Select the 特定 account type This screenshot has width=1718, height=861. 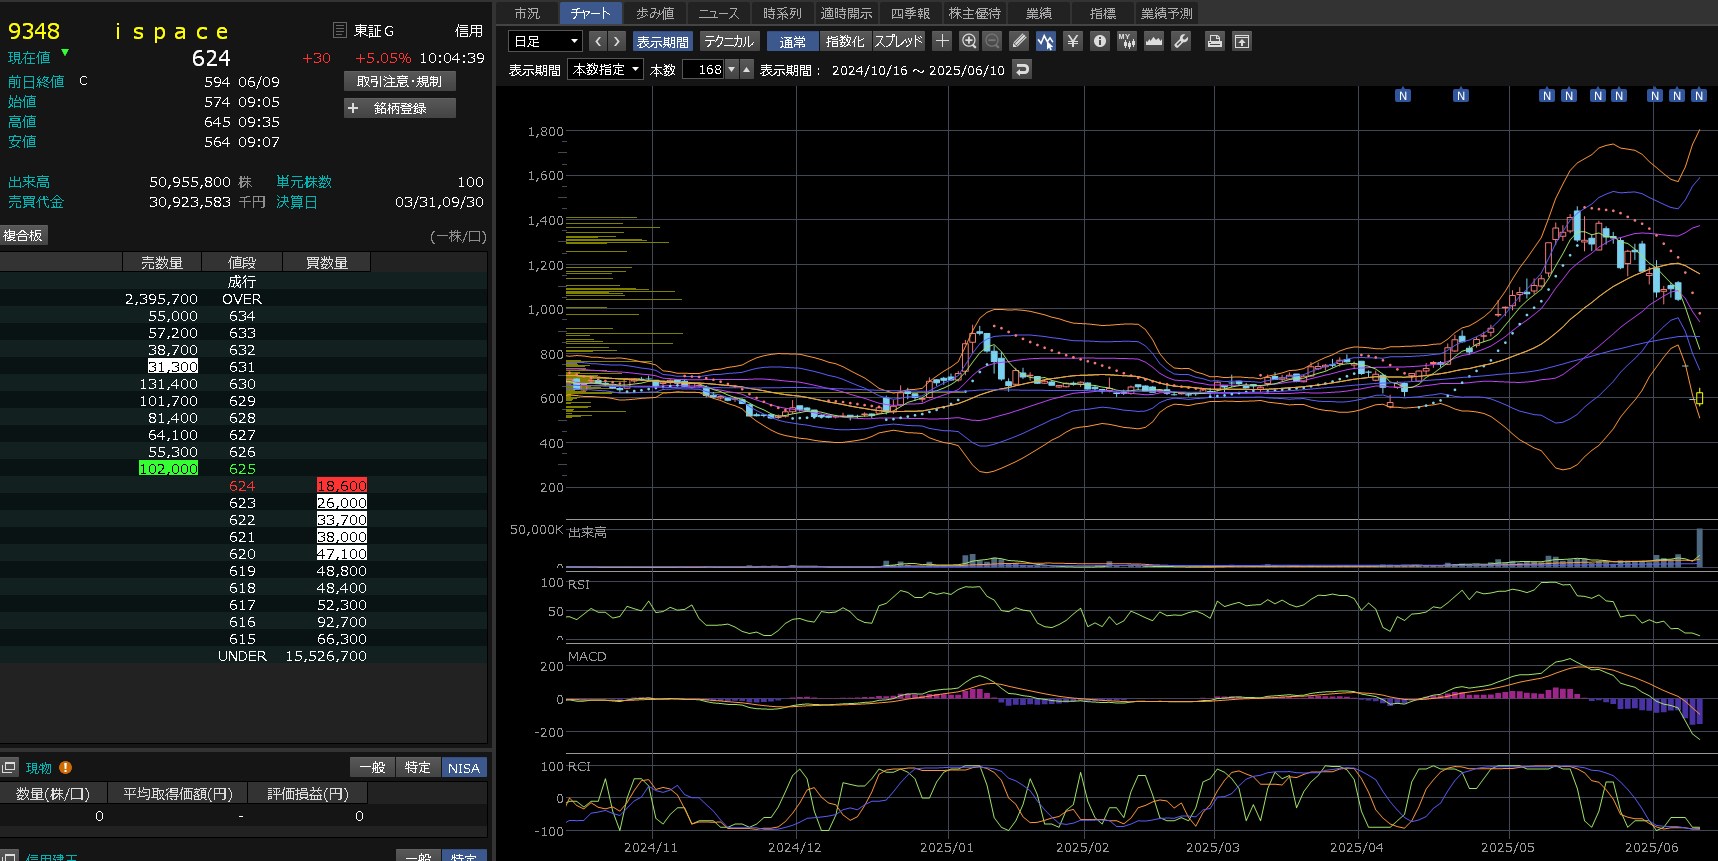pyautogui.click(x=418, y=767)
